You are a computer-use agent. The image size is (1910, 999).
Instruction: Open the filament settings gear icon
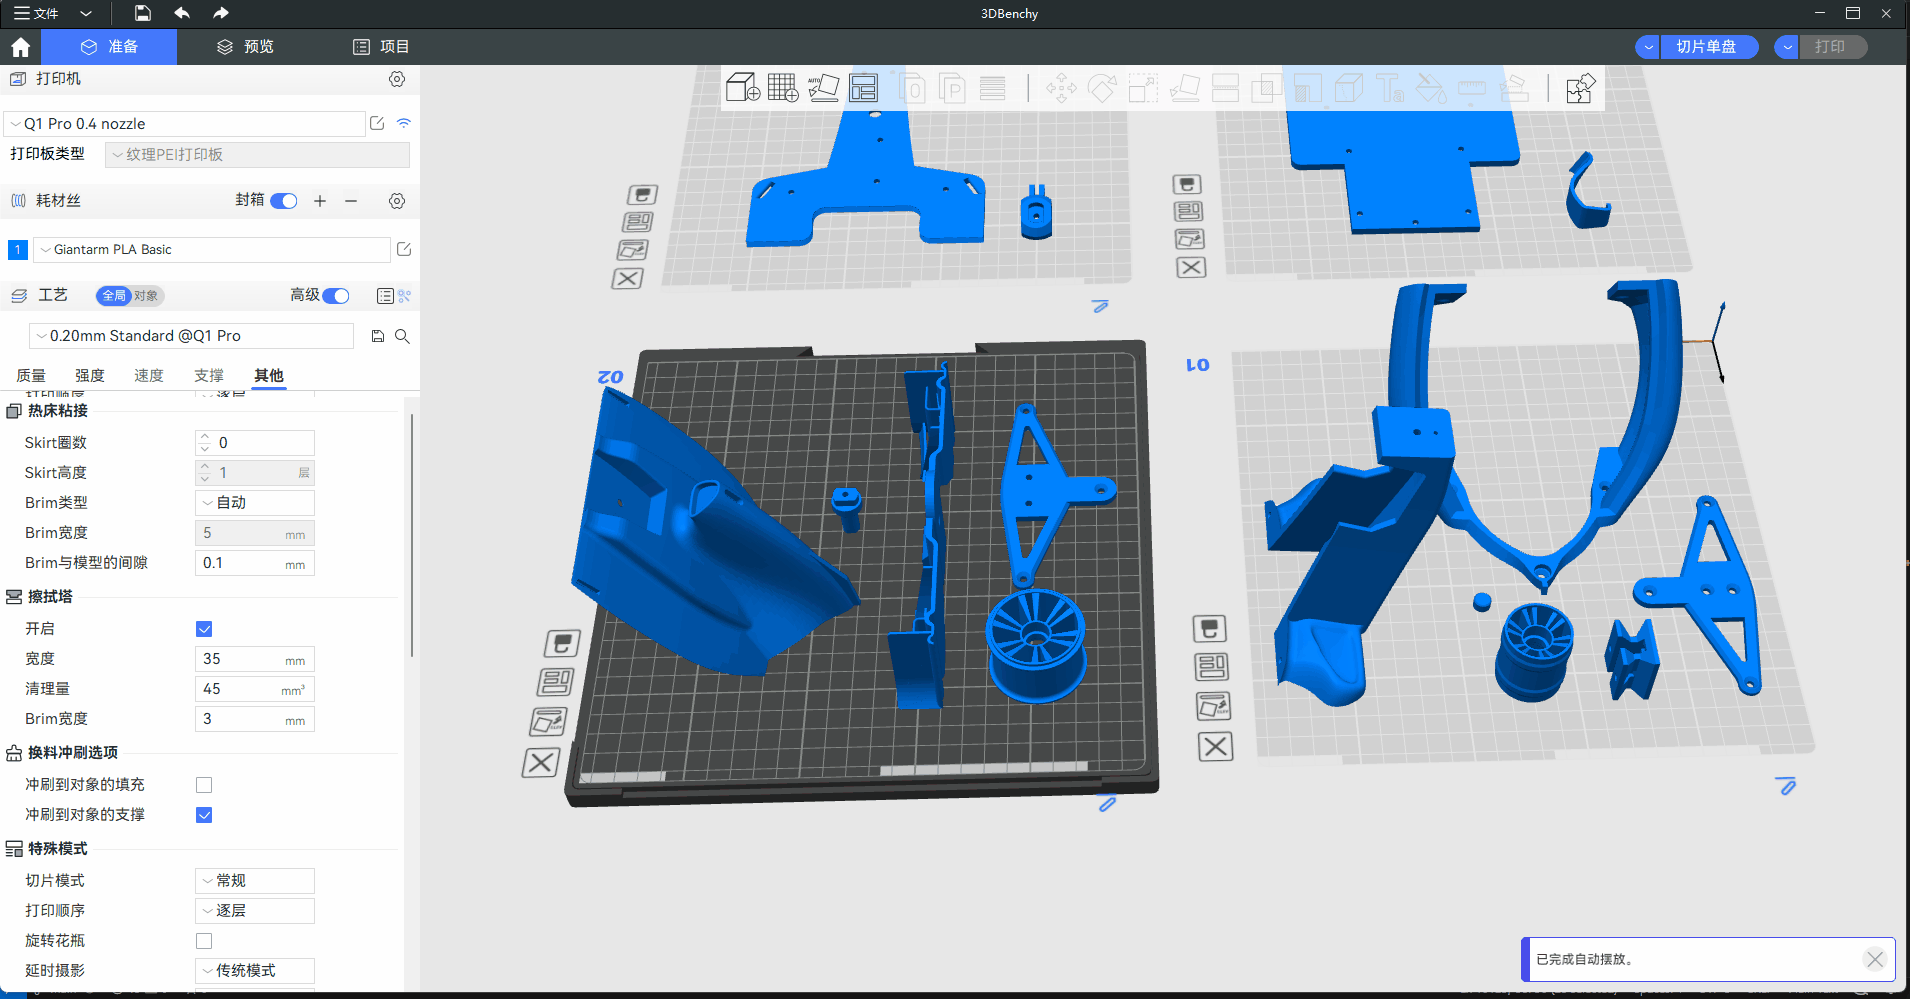point(397,201)
